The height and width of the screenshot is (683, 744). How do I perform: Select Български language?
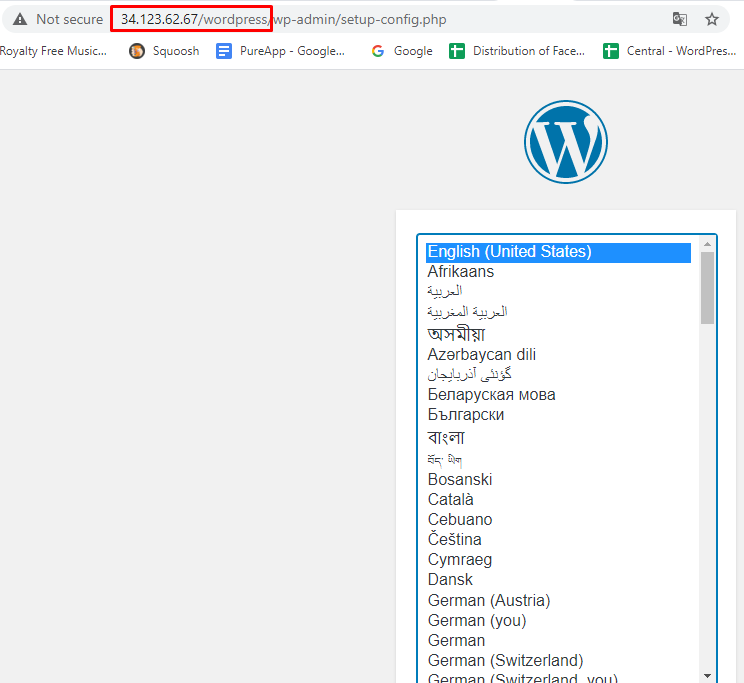click(558, 414)
